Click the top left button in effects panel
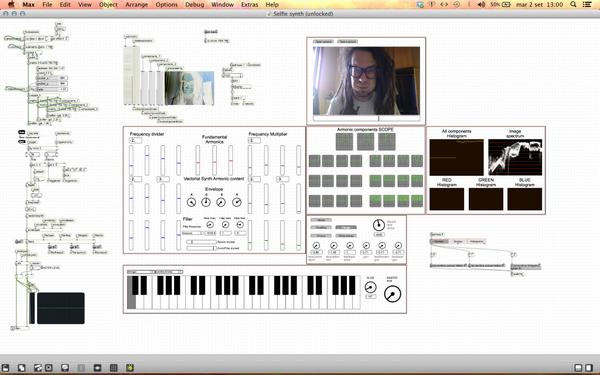 [321, 220]
